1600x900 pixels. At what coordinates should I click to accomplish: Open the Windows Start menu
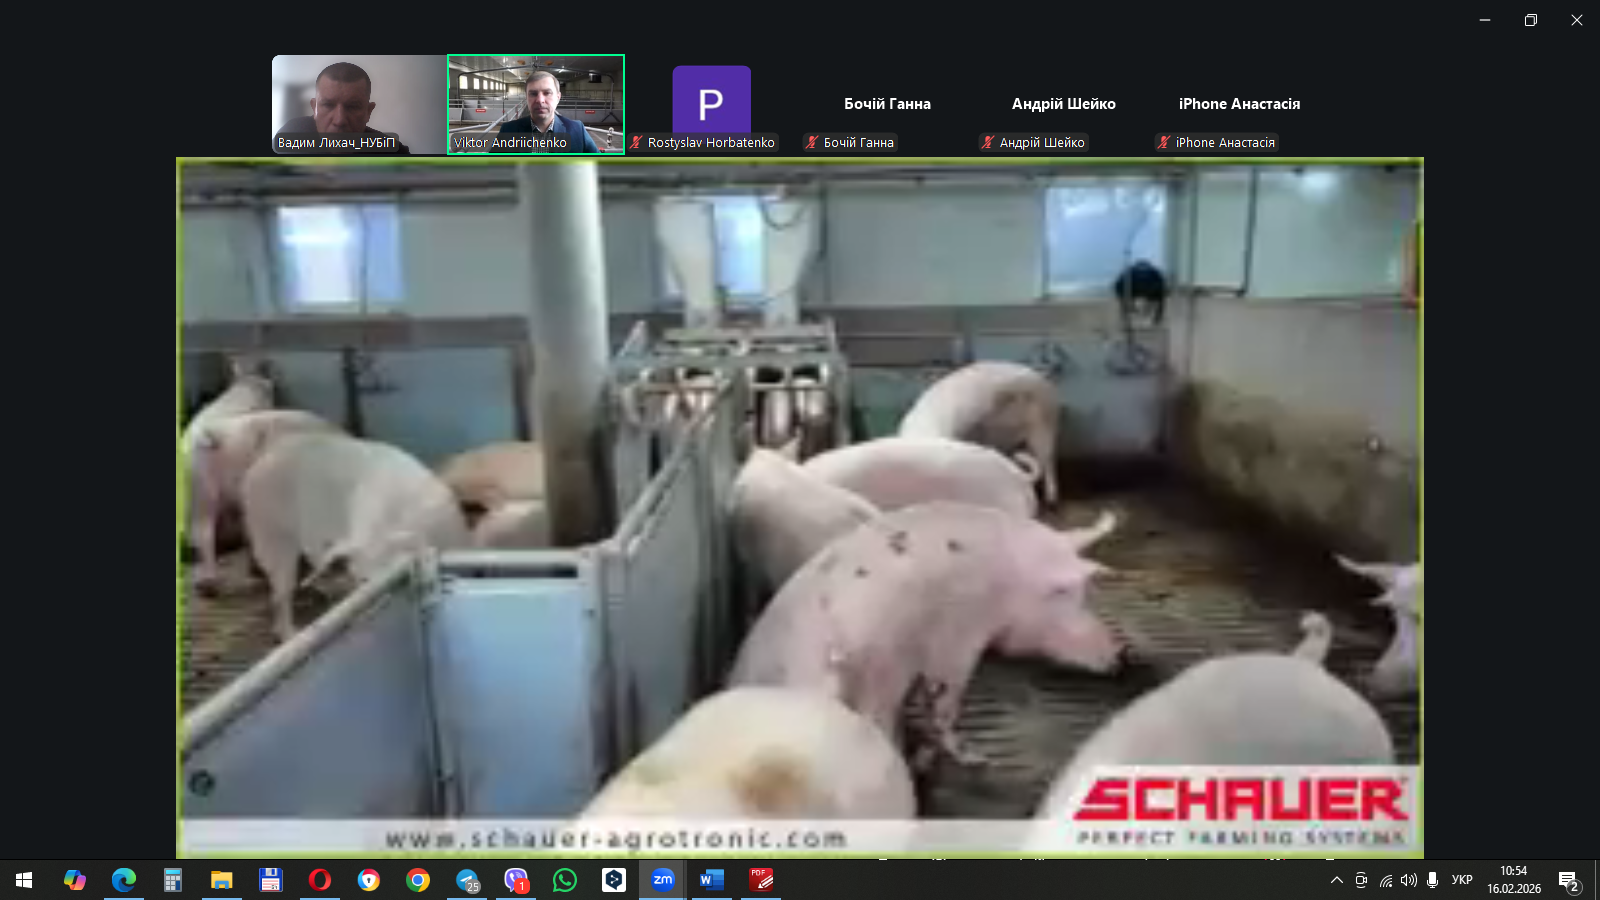point(24,880)
